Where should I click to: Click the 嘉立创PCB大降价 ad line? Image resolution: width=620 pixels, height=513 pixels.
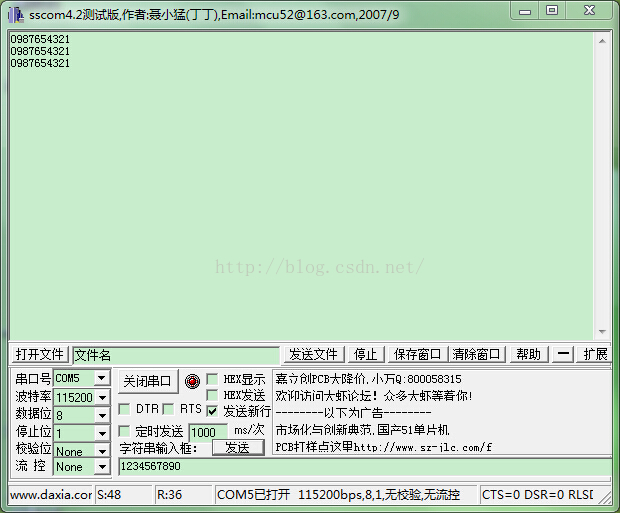pos(368,379)
